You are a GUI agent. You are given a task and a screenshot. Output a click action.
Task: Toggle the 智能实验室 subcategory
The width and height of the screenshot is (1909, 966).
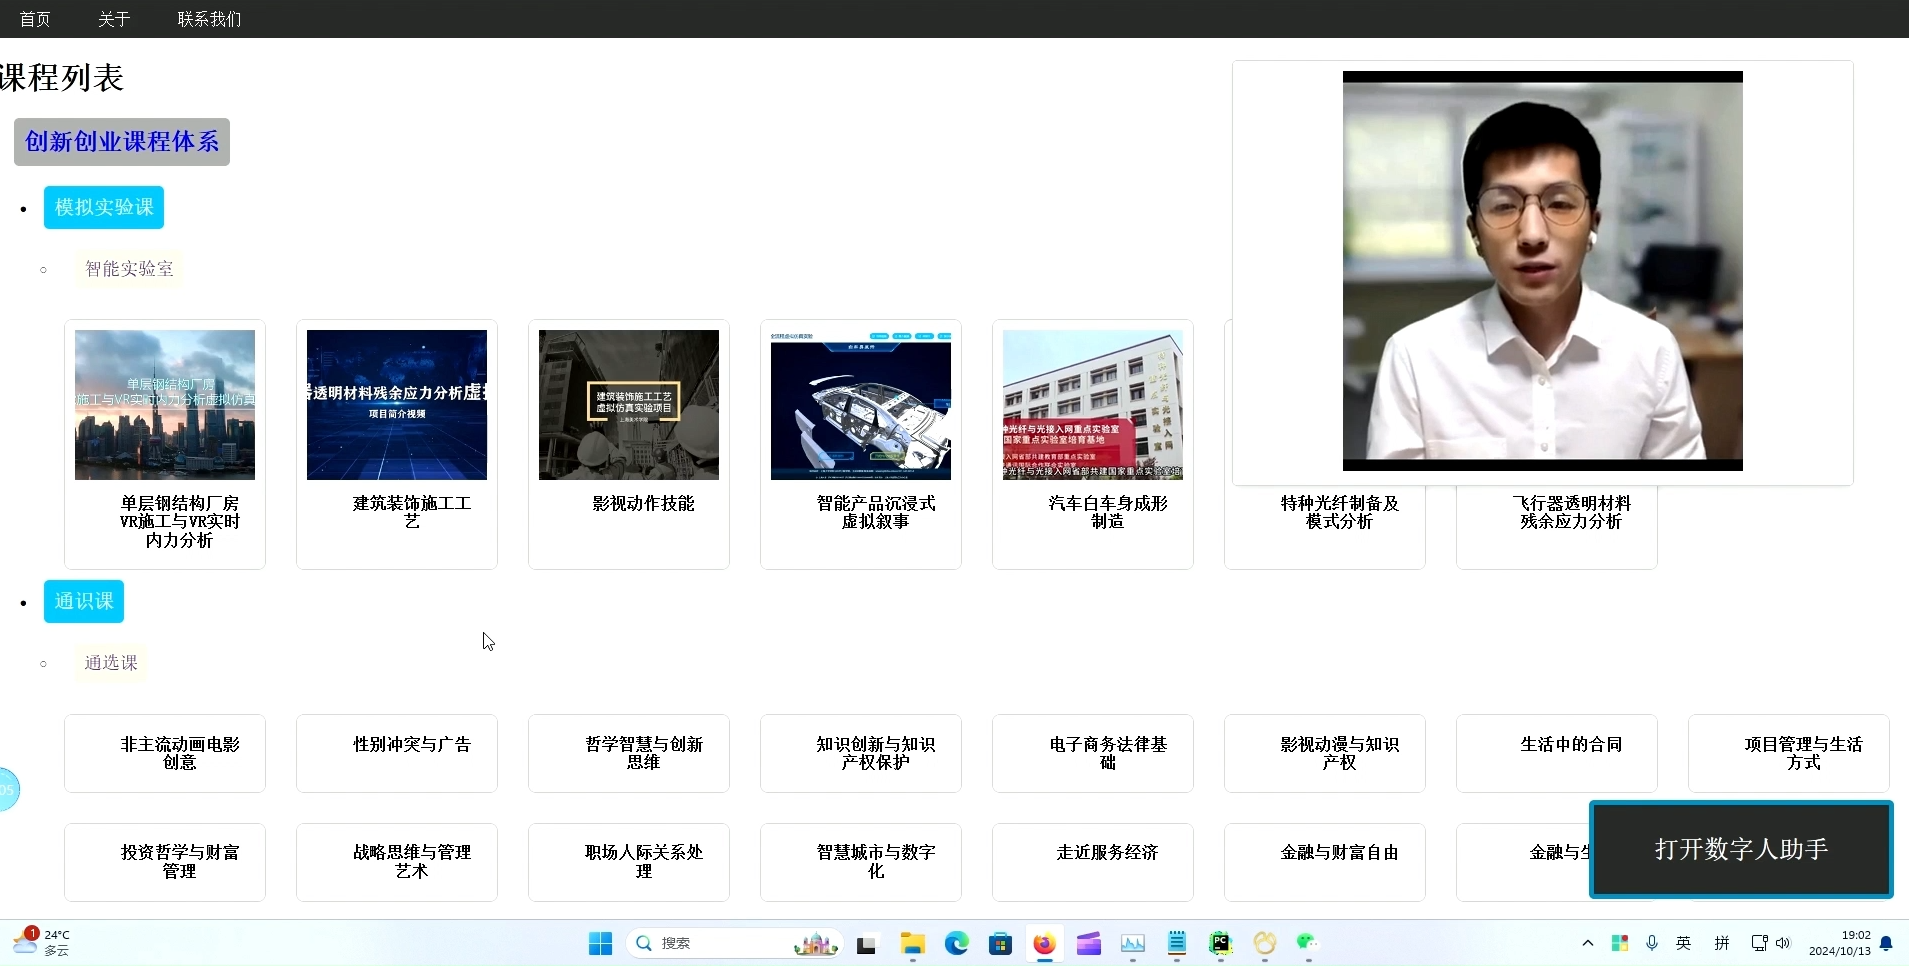point(129,269)
